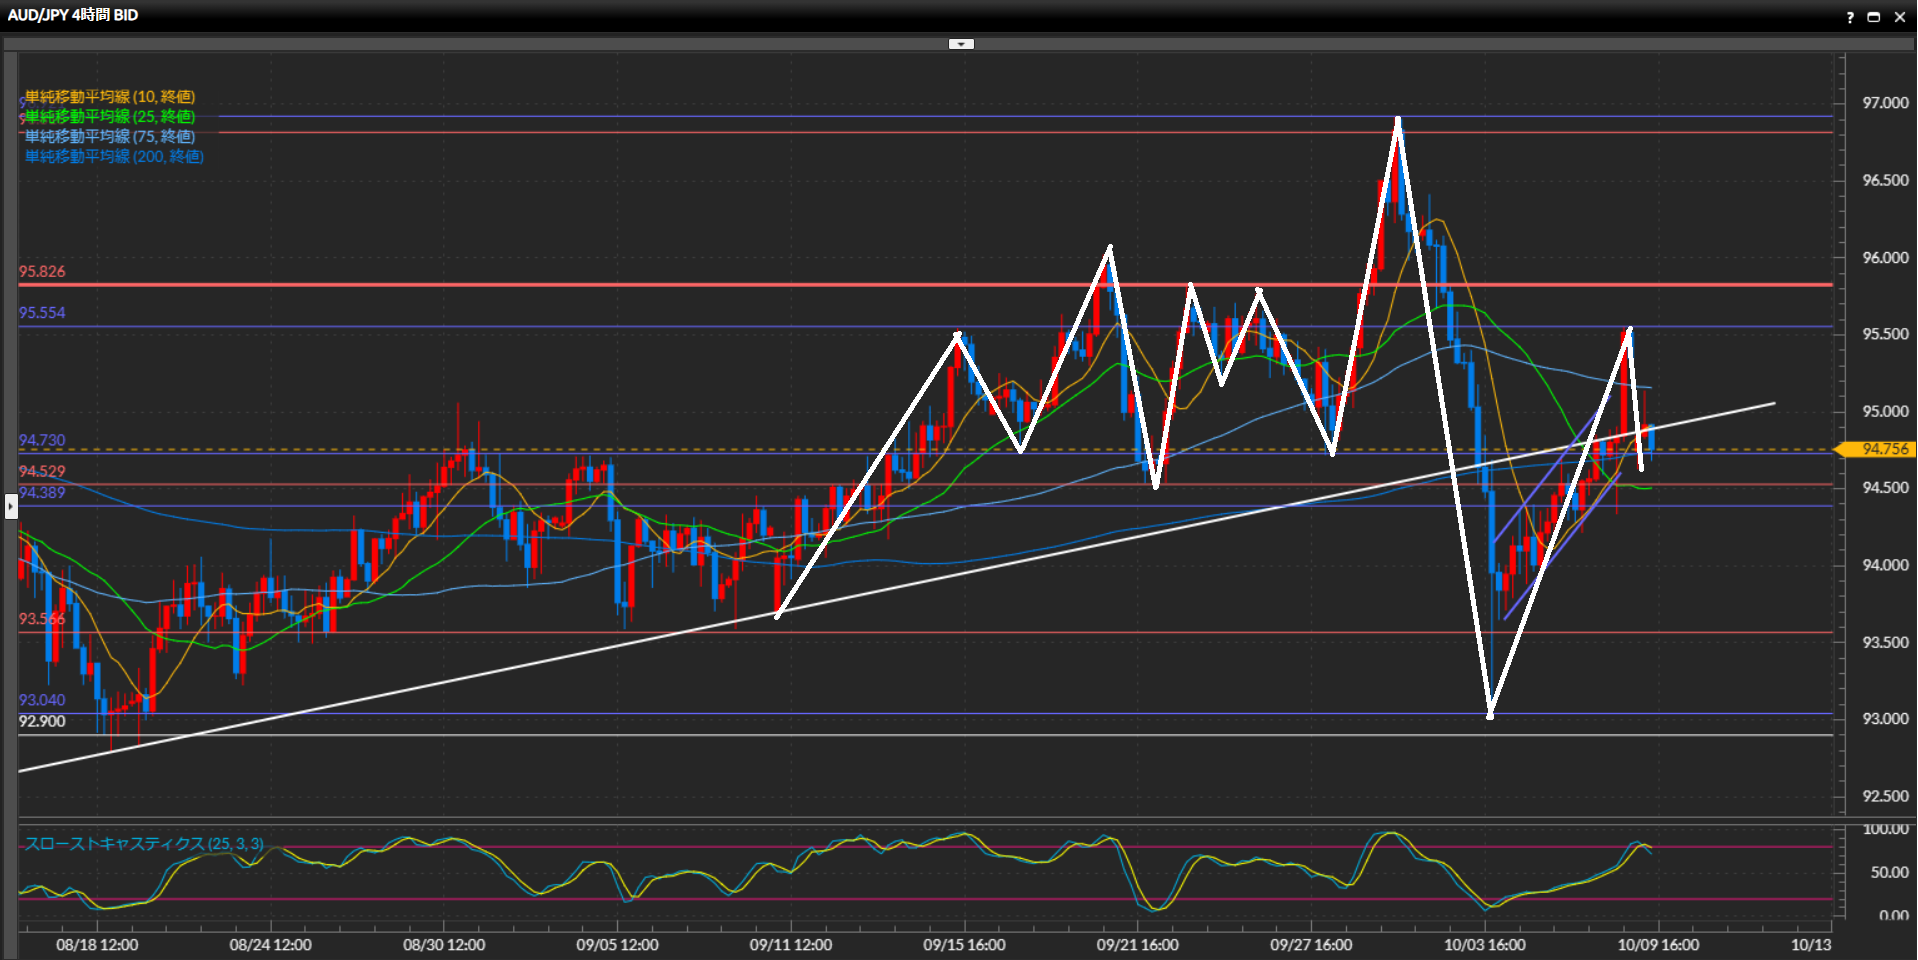Click the 75-period moving average label
Image resolution: width=1918 pixels, height=960 pixels.
110,137
